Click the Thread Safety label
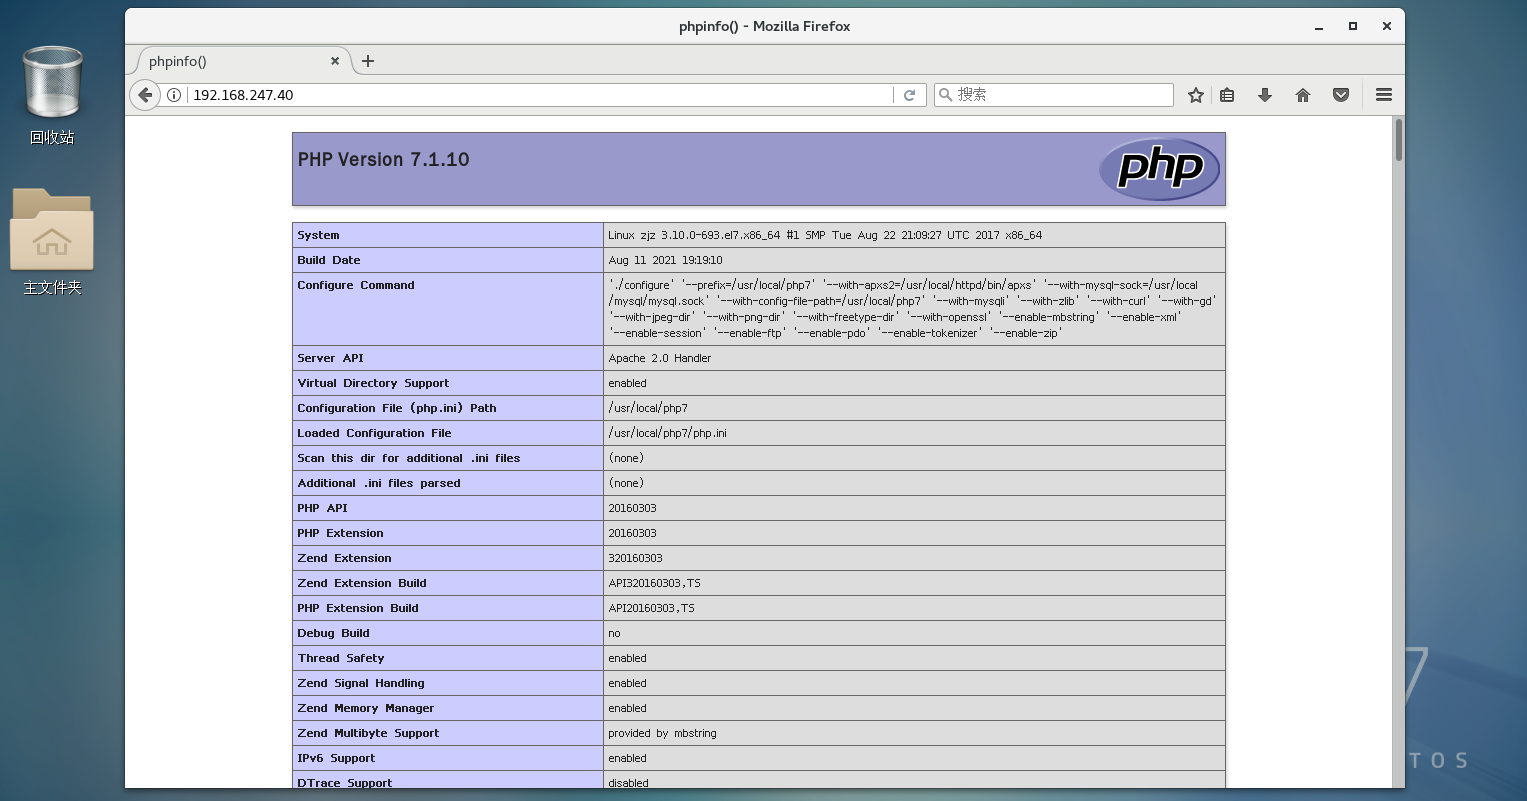The height and width of the screenshot is (801, 1527). (x=341, y=658)
